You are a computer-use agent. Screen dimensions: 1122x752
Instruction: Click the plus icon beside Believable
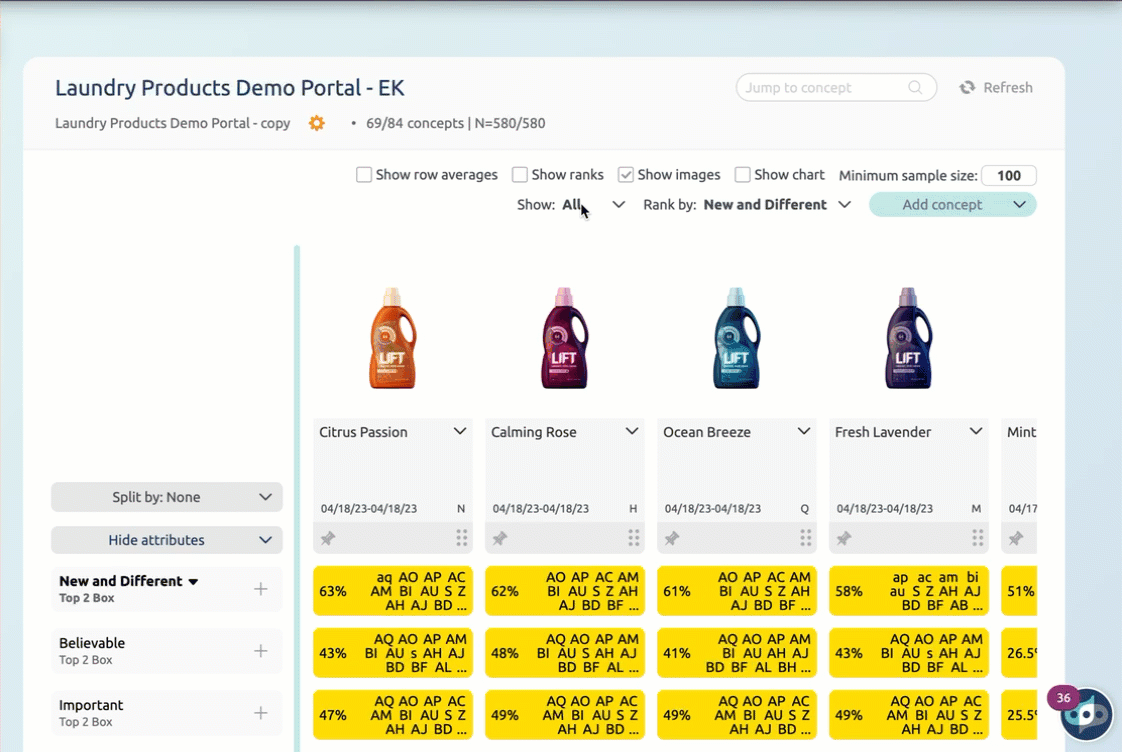point(261,651)
